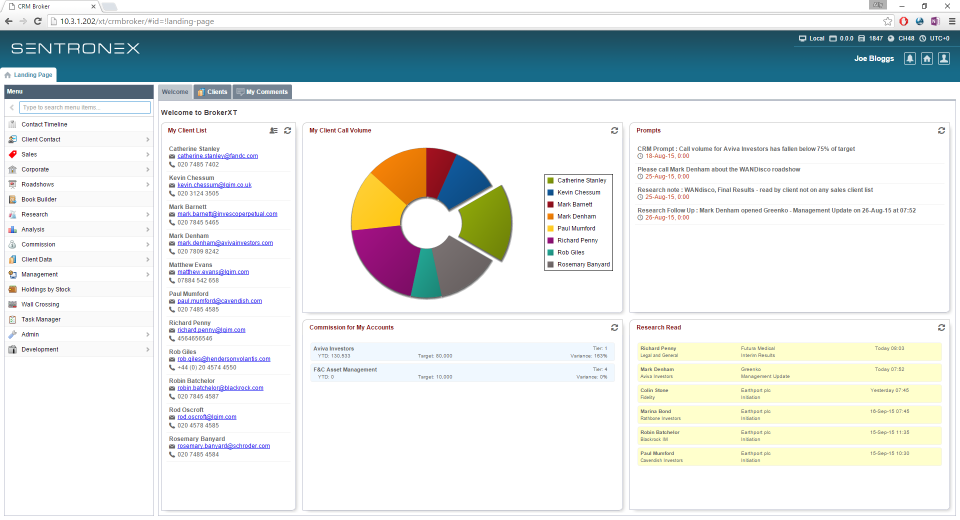The image size is (960, 520).
Task: Click the menu search input field
Action: (x=85, y=108)
